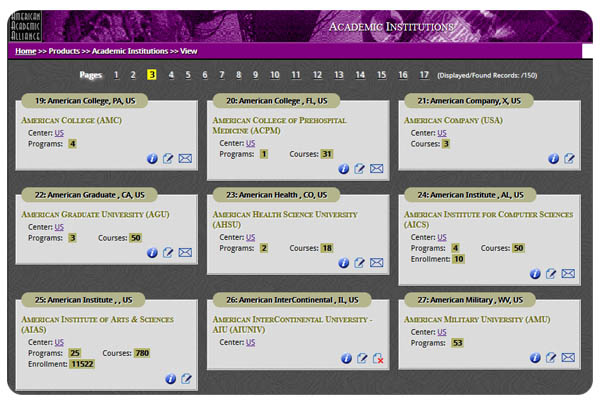The height and width of the screenshot is (402, 602).
Task: Edit the AIUNIV record
Action: tap(362, 358)
